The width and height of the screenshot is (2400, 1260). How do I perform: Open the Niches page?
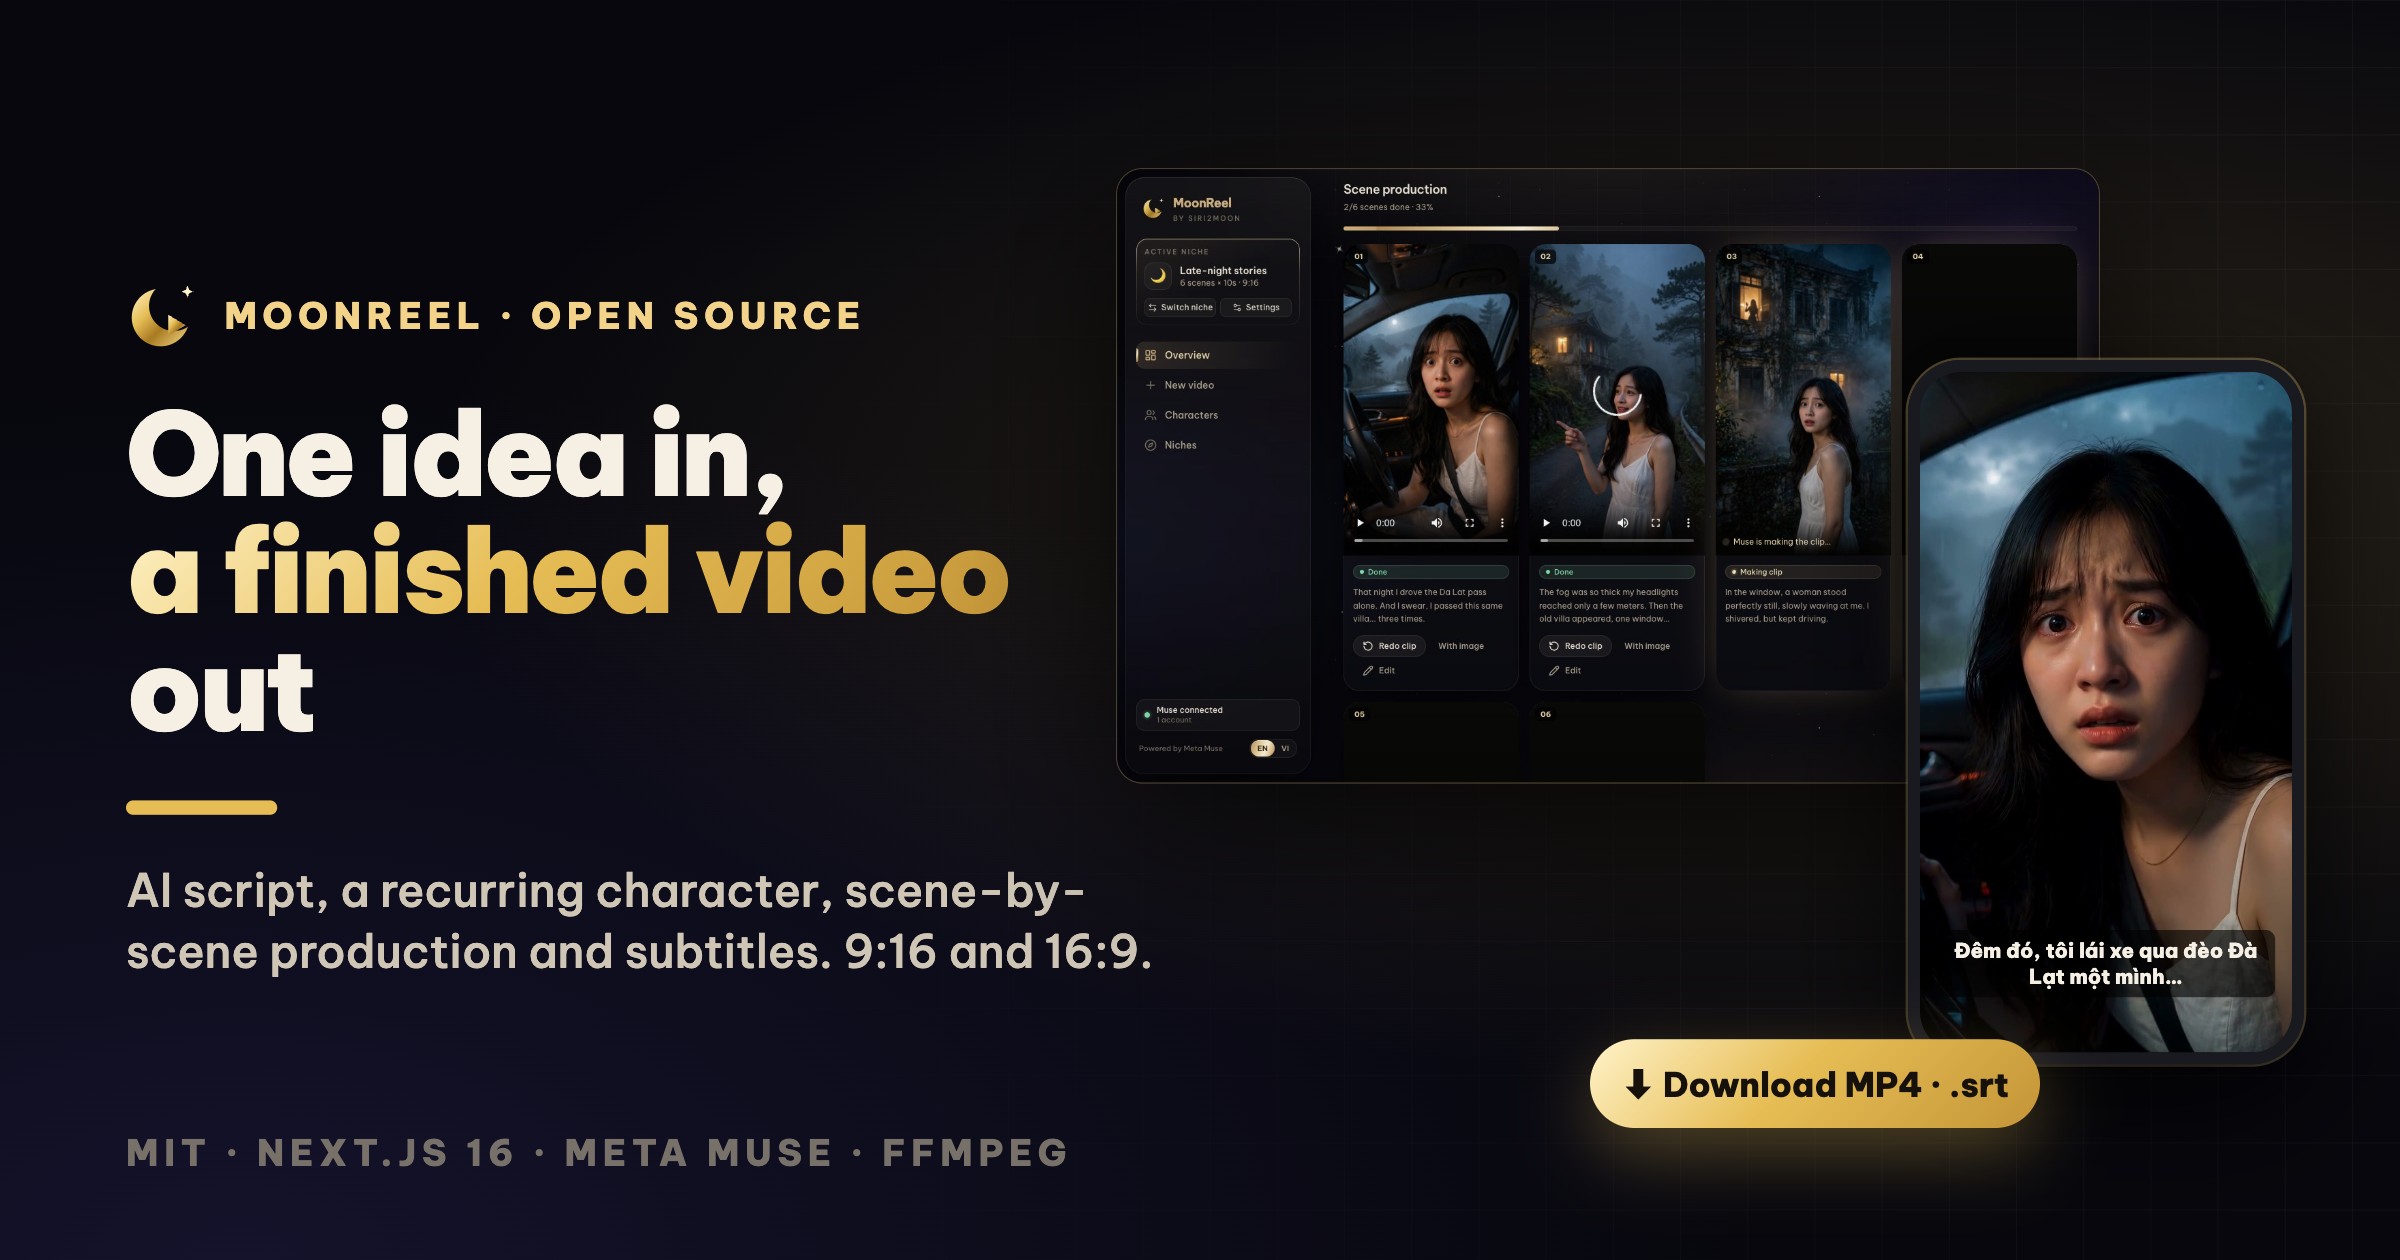coord(1216,445)
